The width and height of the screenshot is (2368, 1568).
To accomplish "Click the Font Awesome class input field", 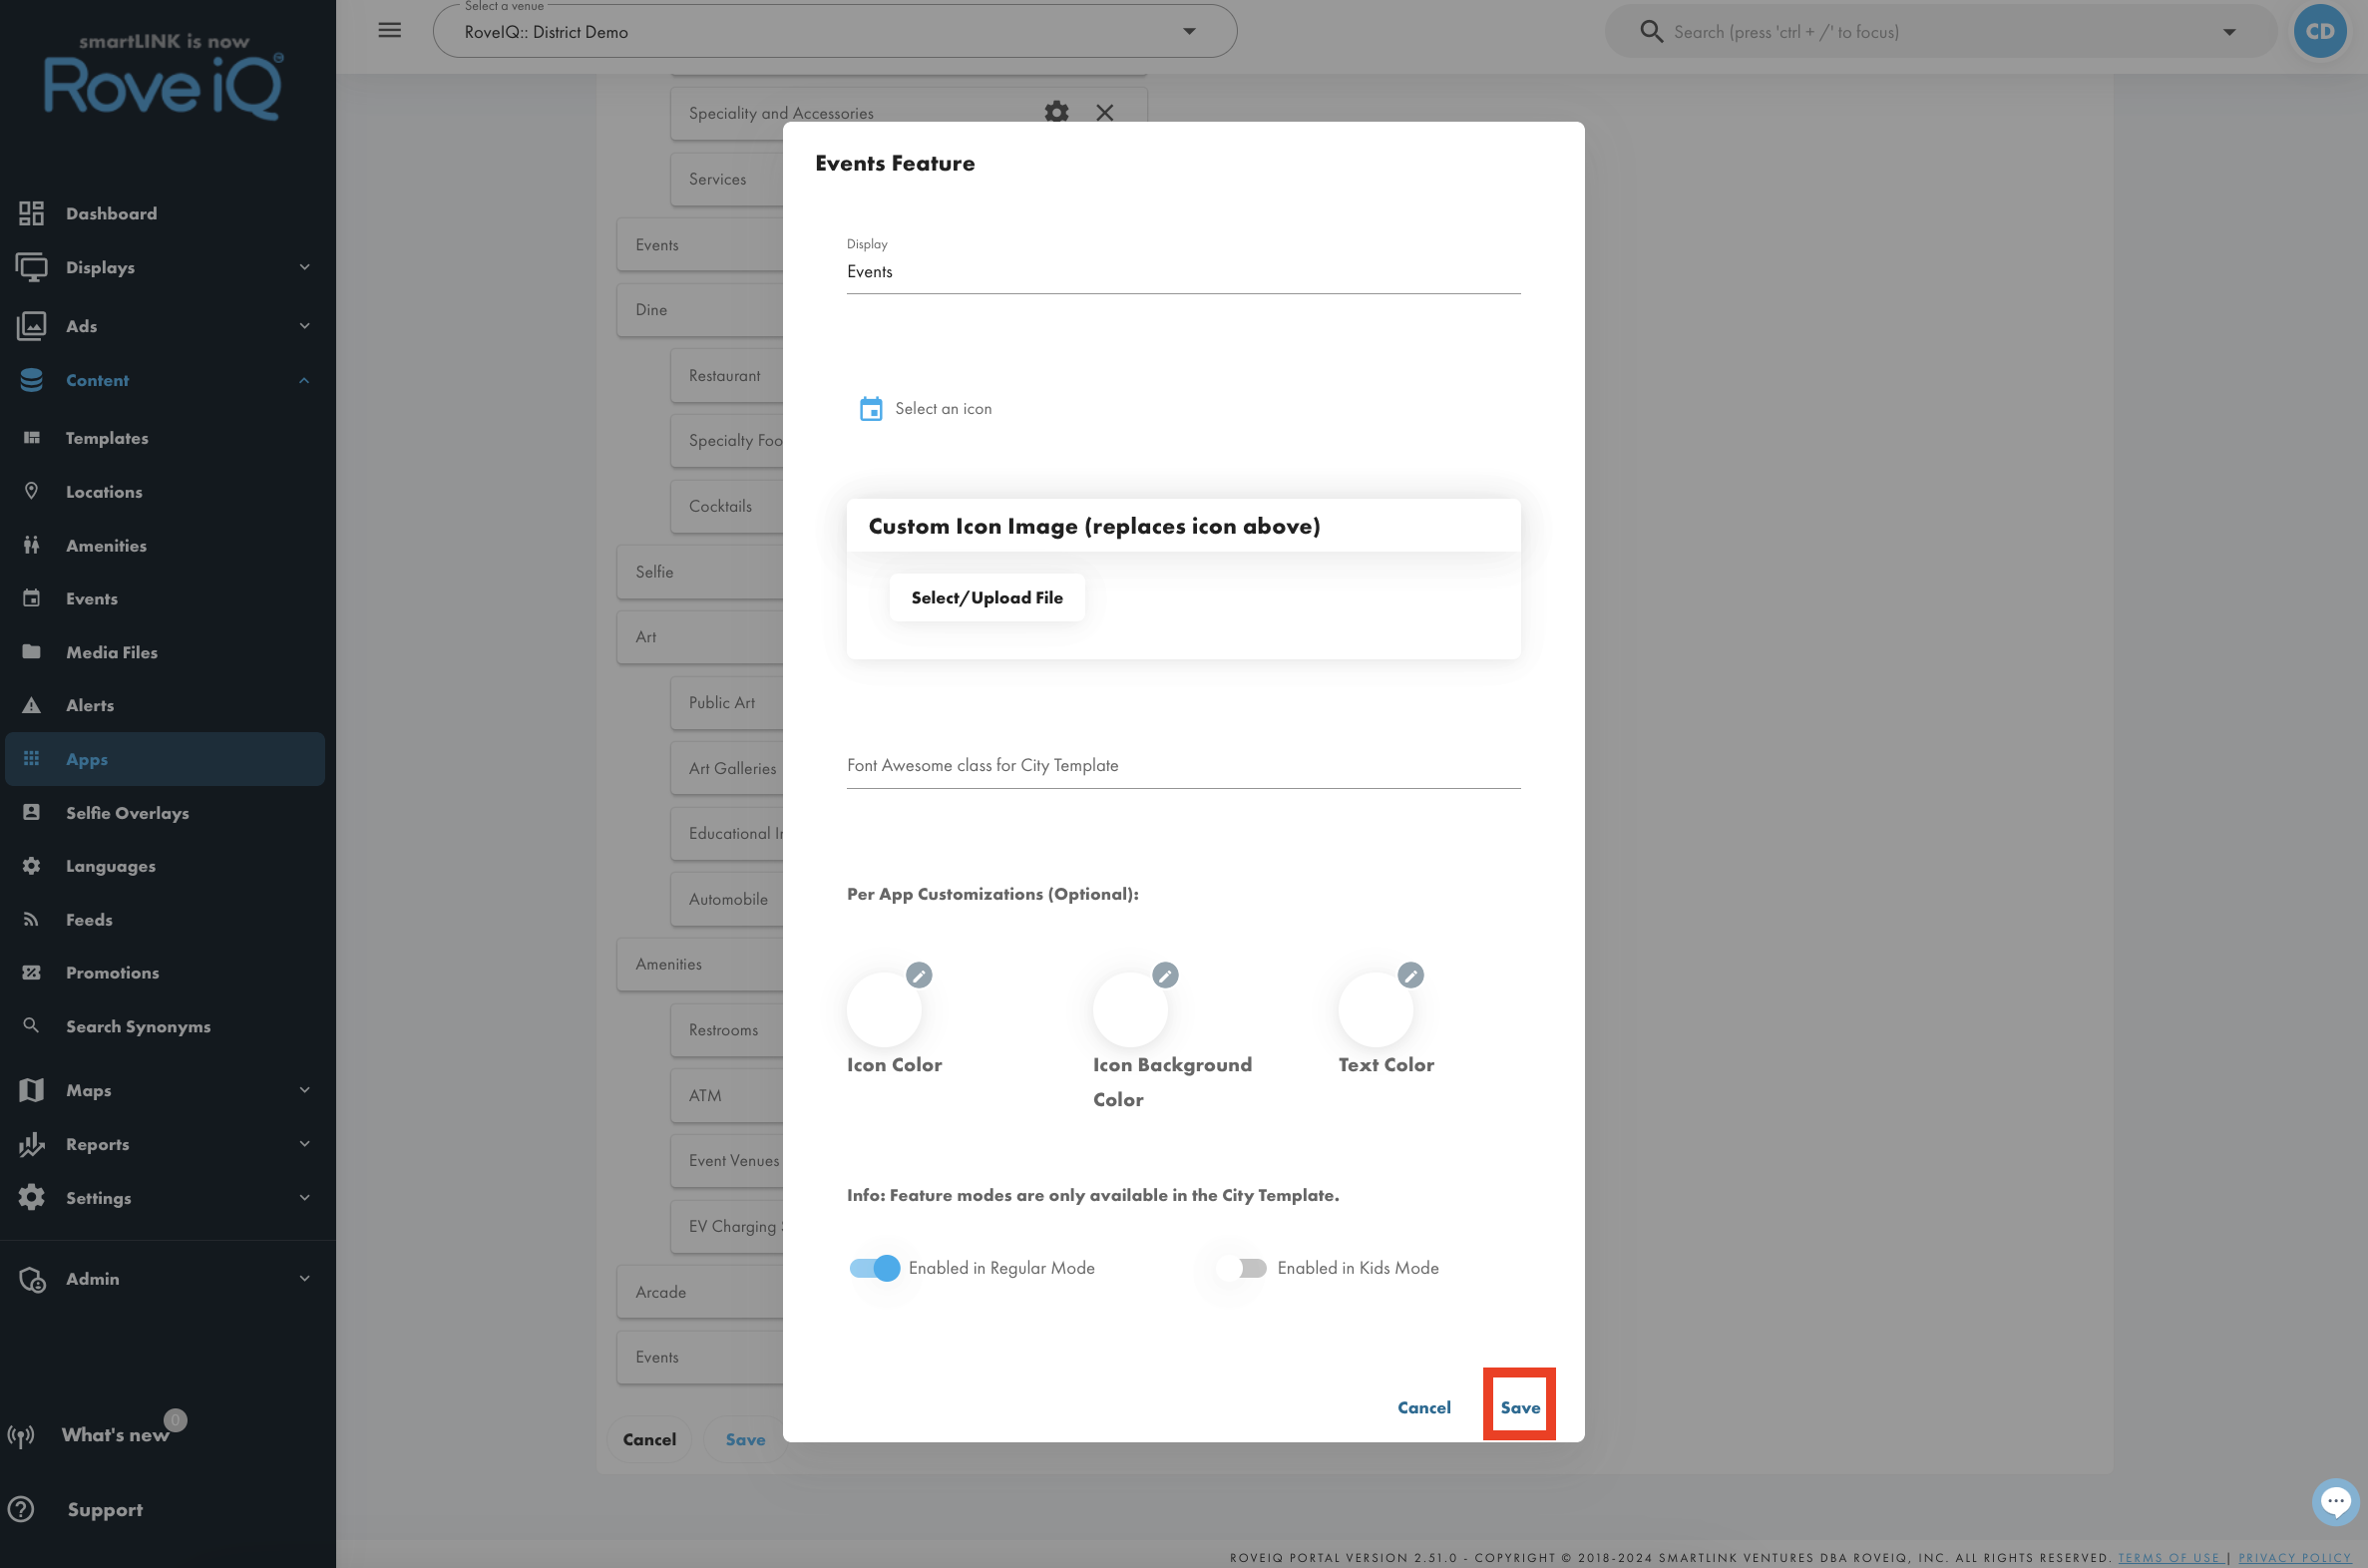I will (1183, 765).
